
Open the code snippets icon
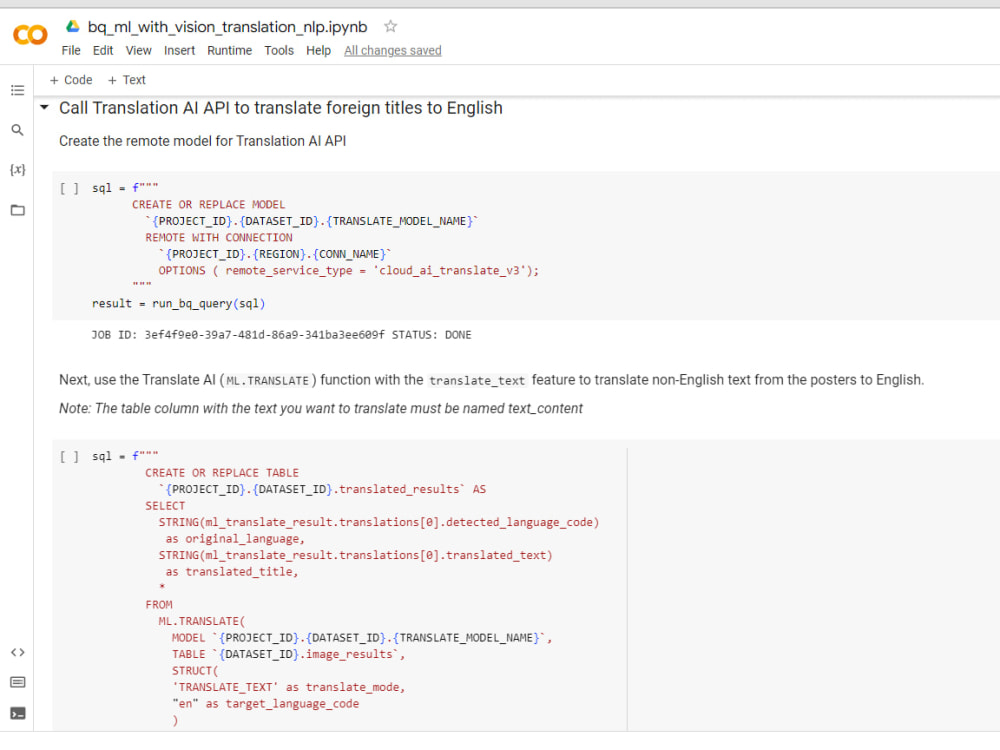click(x=17, y=652)
